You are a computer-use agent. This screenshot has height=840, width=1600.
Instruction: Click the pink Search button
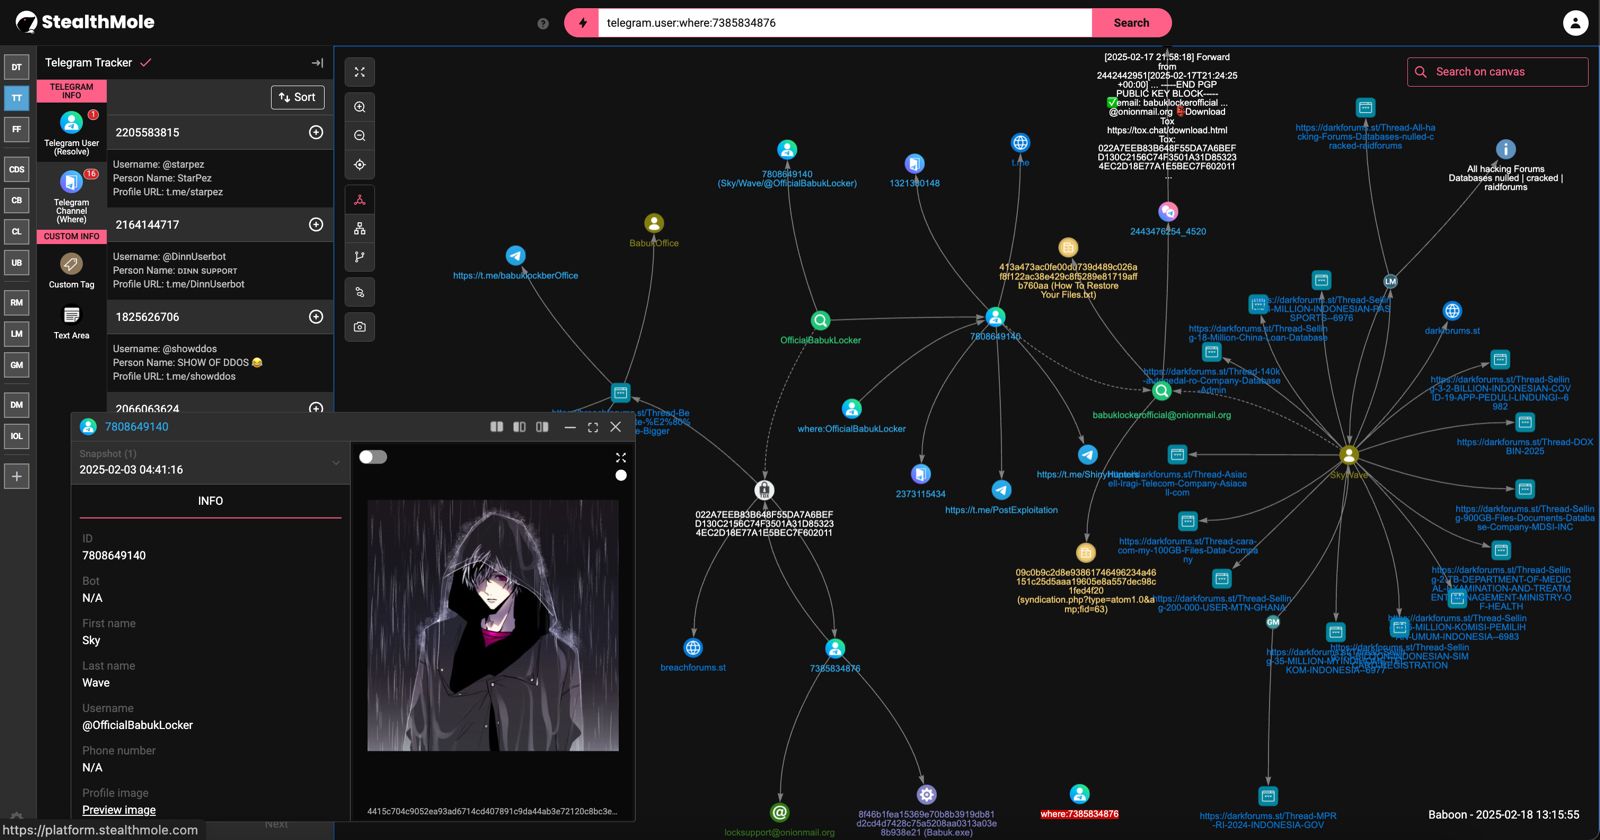point(1131,23)
